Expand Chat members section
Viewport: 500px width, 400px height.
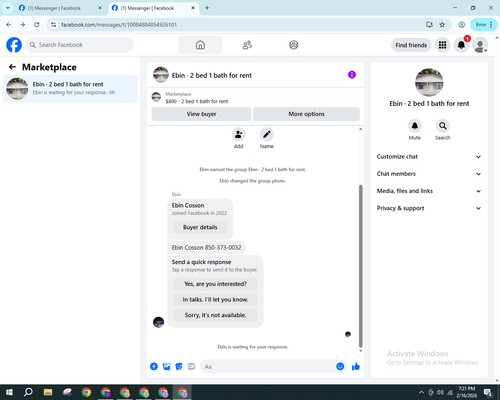[429, 174]
